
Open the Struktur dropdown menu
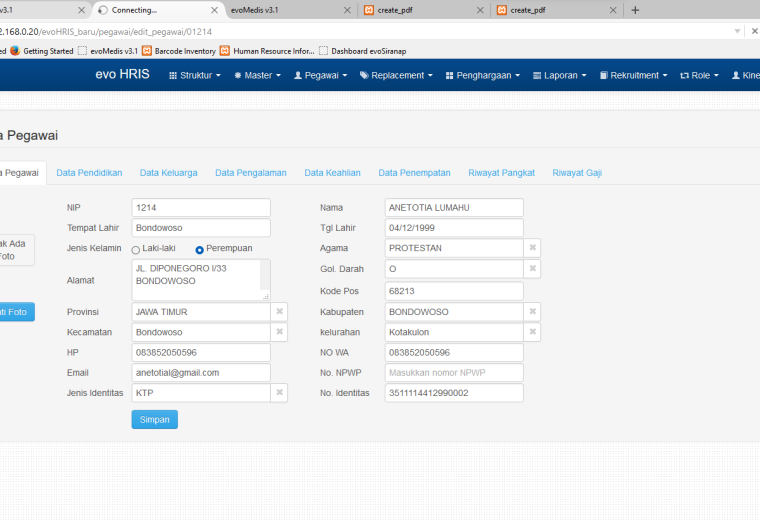pos(195,75)
